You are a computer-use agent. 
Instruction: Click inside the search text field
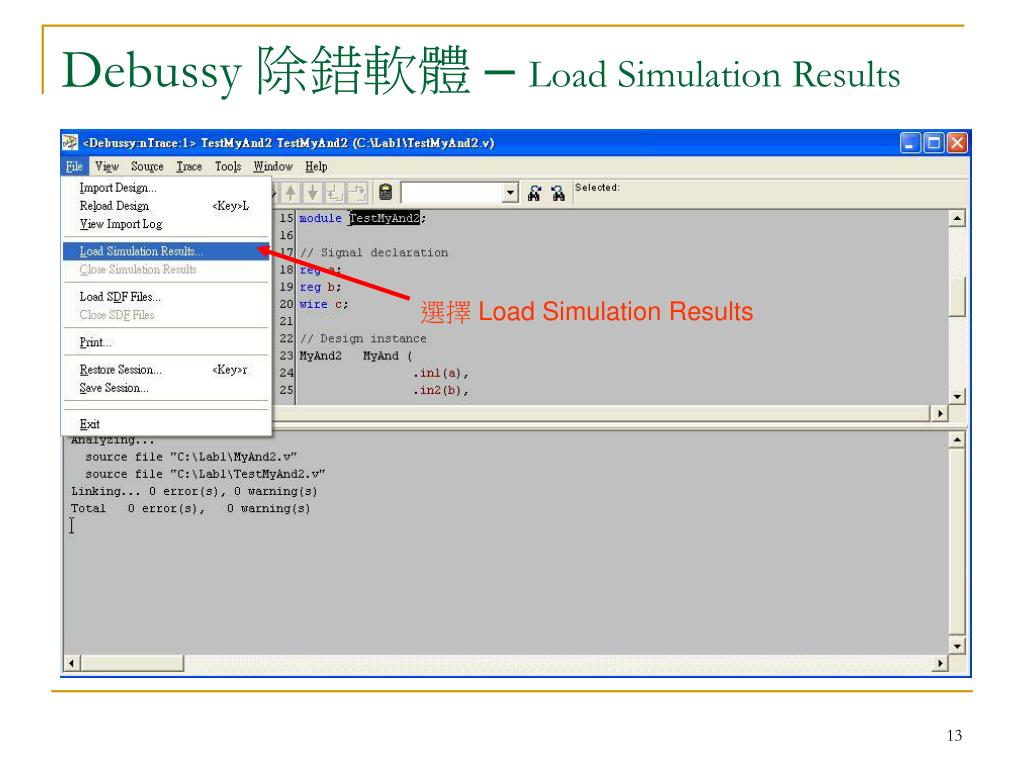[x=453, y=193]
